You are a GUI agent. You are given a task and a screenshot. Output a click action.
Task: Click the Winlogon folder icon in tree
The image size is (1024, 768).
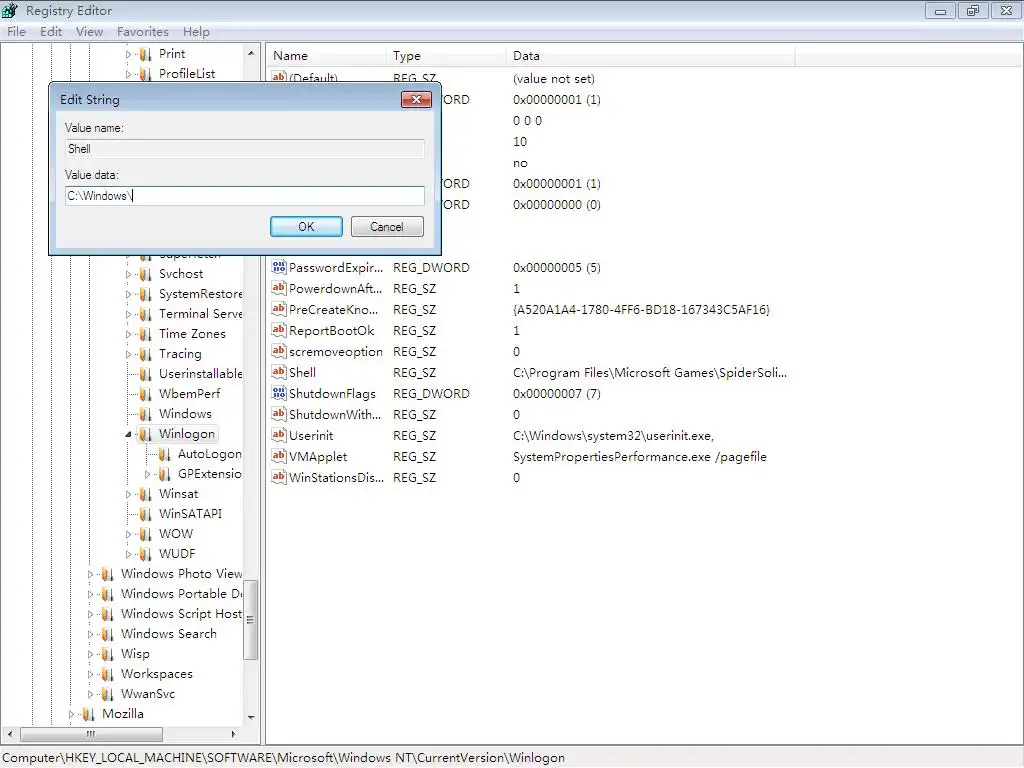[x=146, y=434]
